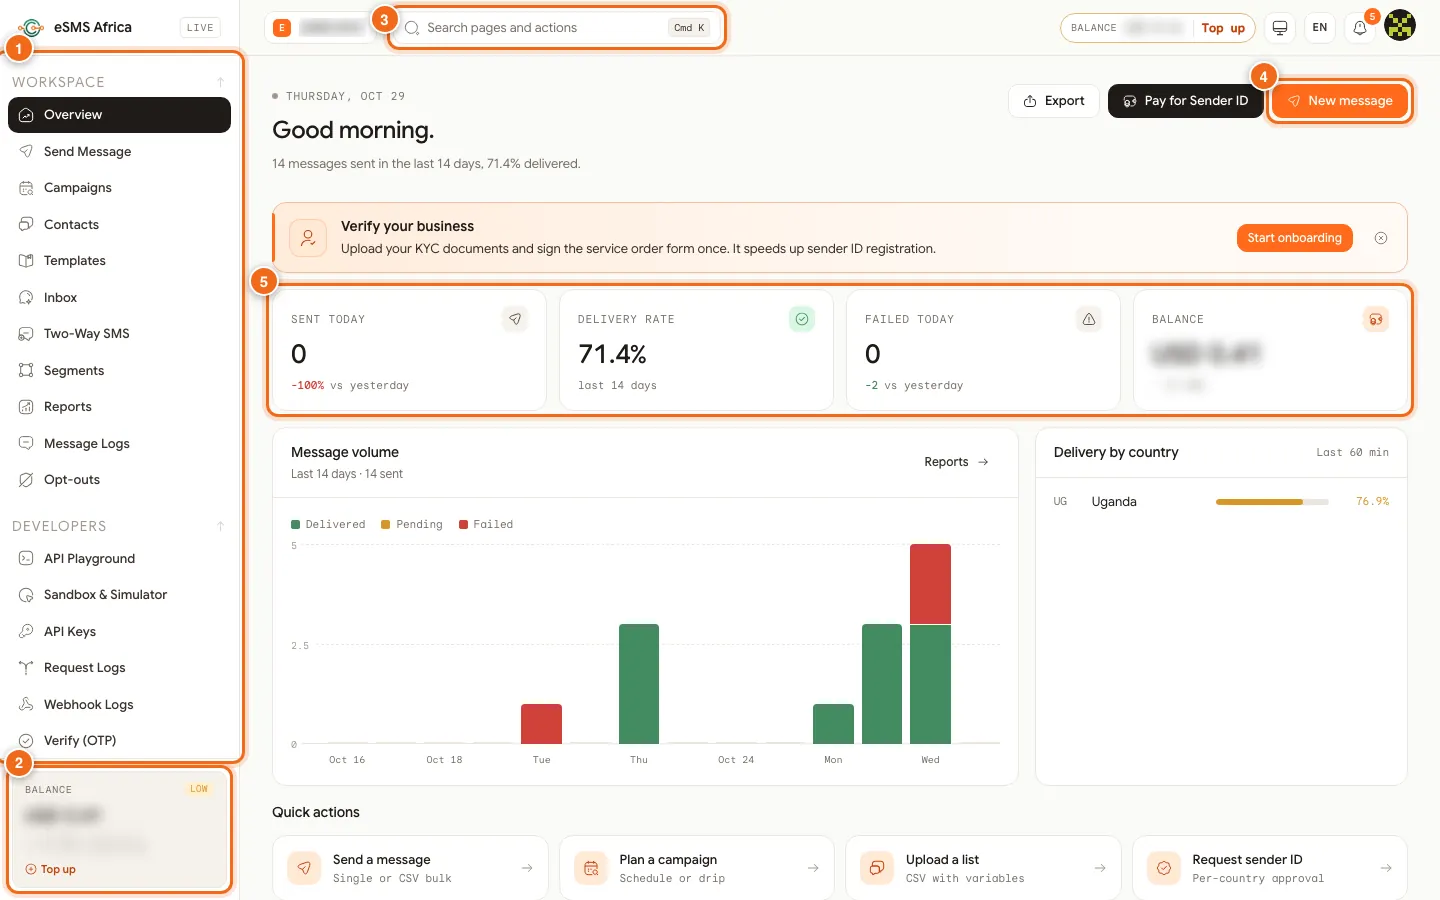Click the Export button
Screen dimensions: 1440x900
tap(1054, 101)
